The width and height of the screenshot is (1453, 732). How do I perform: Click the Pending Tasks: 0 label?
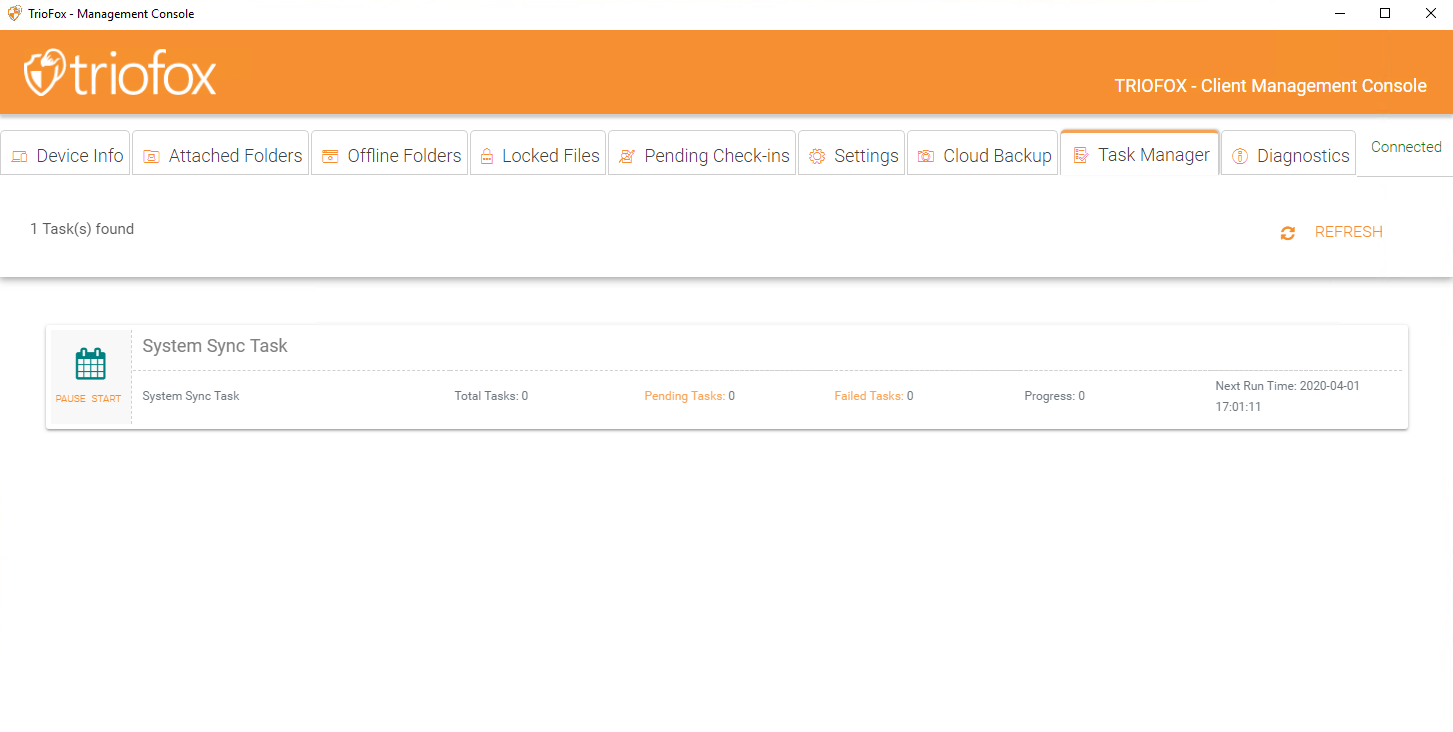[x=690, y=396]
